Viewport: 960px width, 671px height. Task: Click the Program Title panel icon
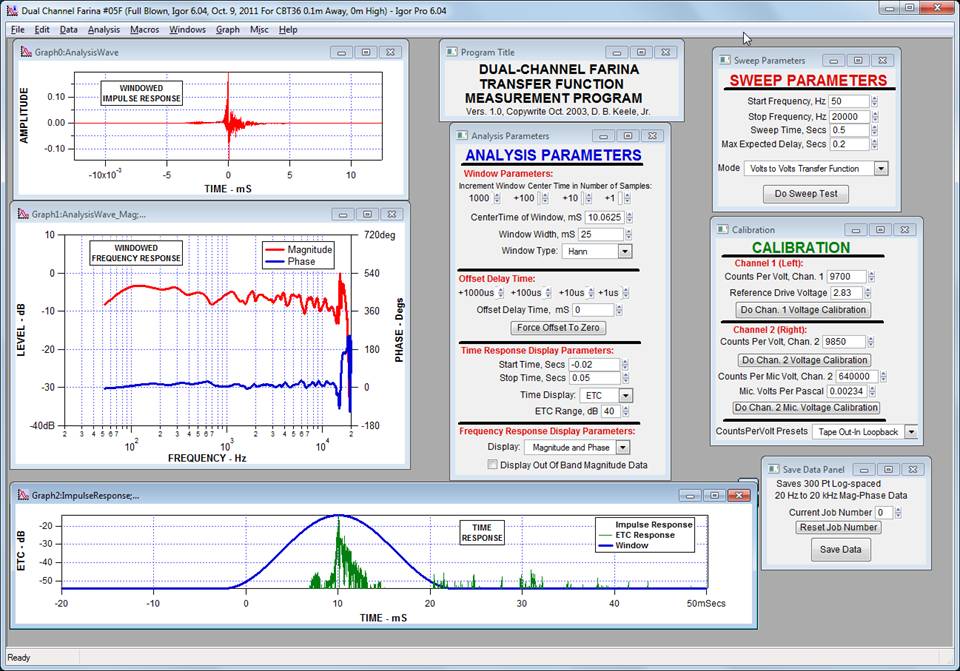coord(451,52)
